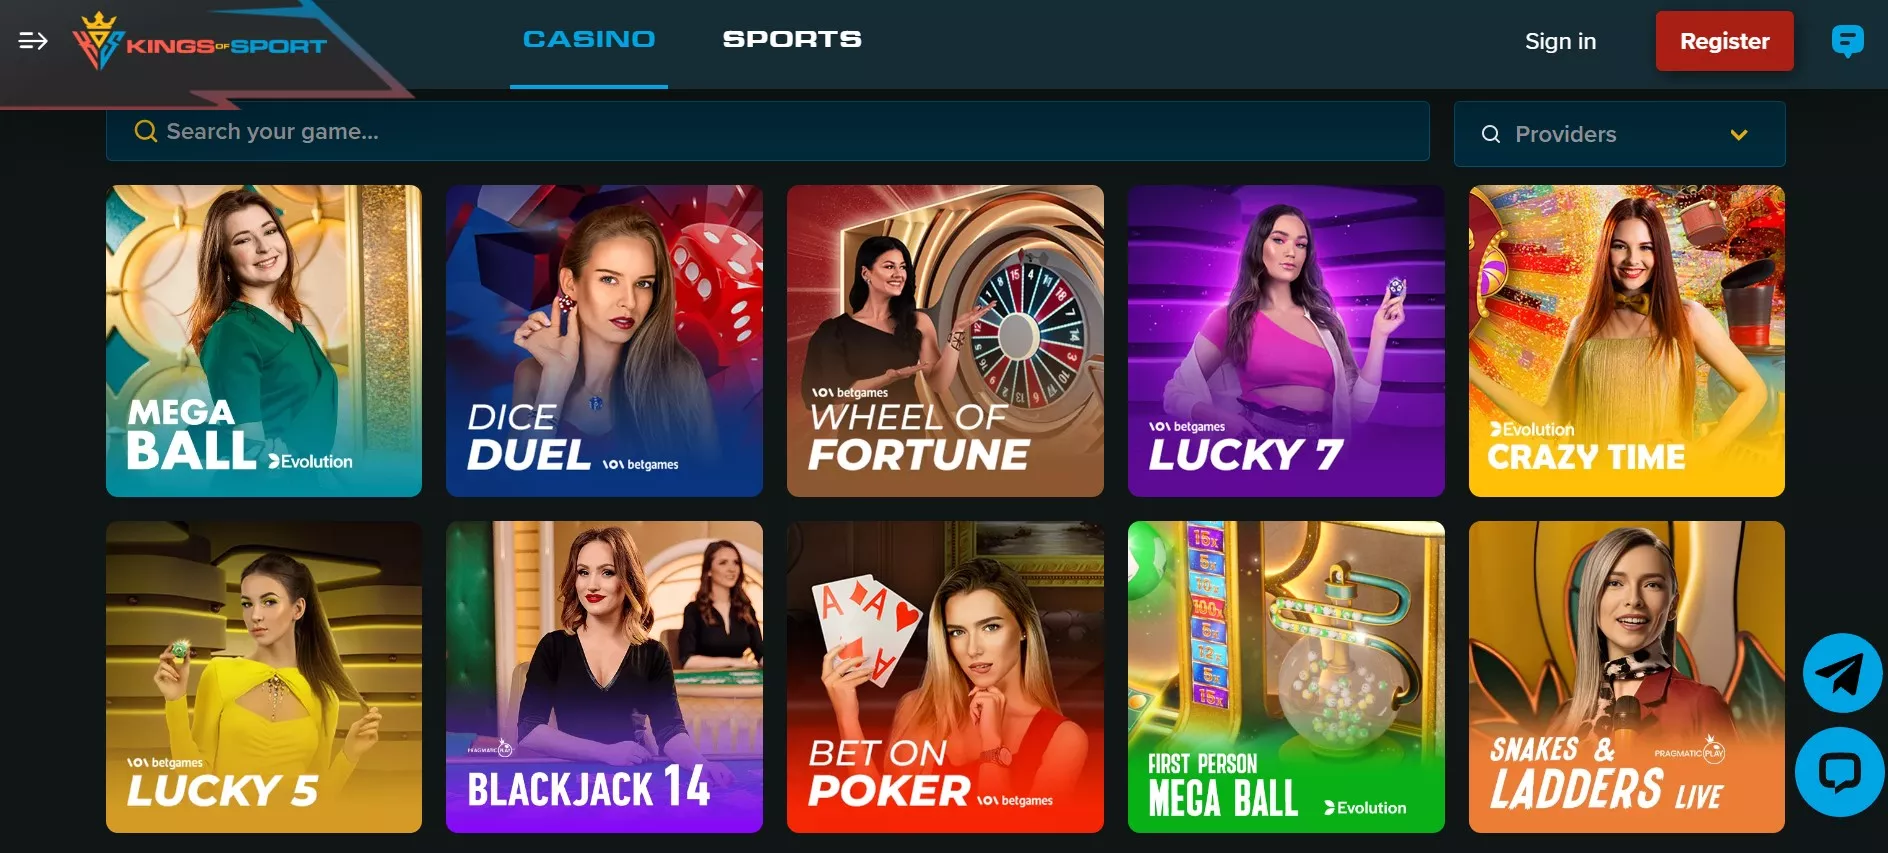Click the search magnifier in game search
The image size is (1888, 853).
coord(146,131)
